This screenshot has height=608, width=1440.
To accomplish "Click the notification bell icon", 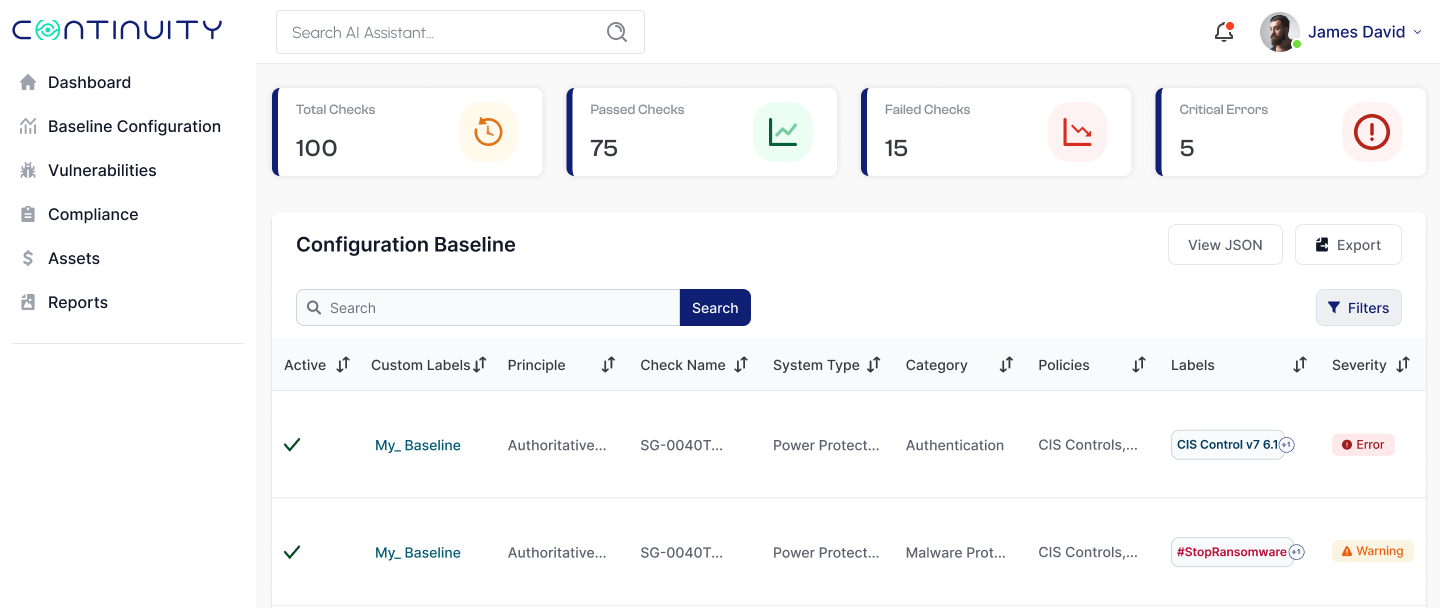I will 1223,32.
